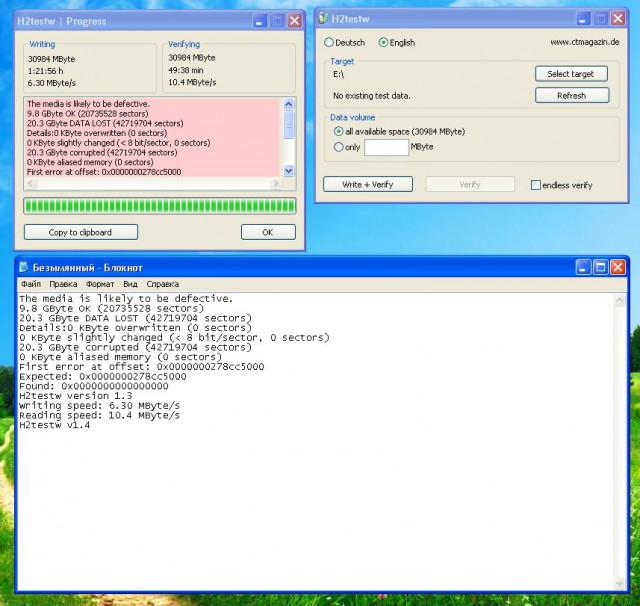Image resolution: width=640 pixels, height=606 pixels.
Task: Click the MByte amount input field
Action: pyautogui.click(x=386, y=147)
